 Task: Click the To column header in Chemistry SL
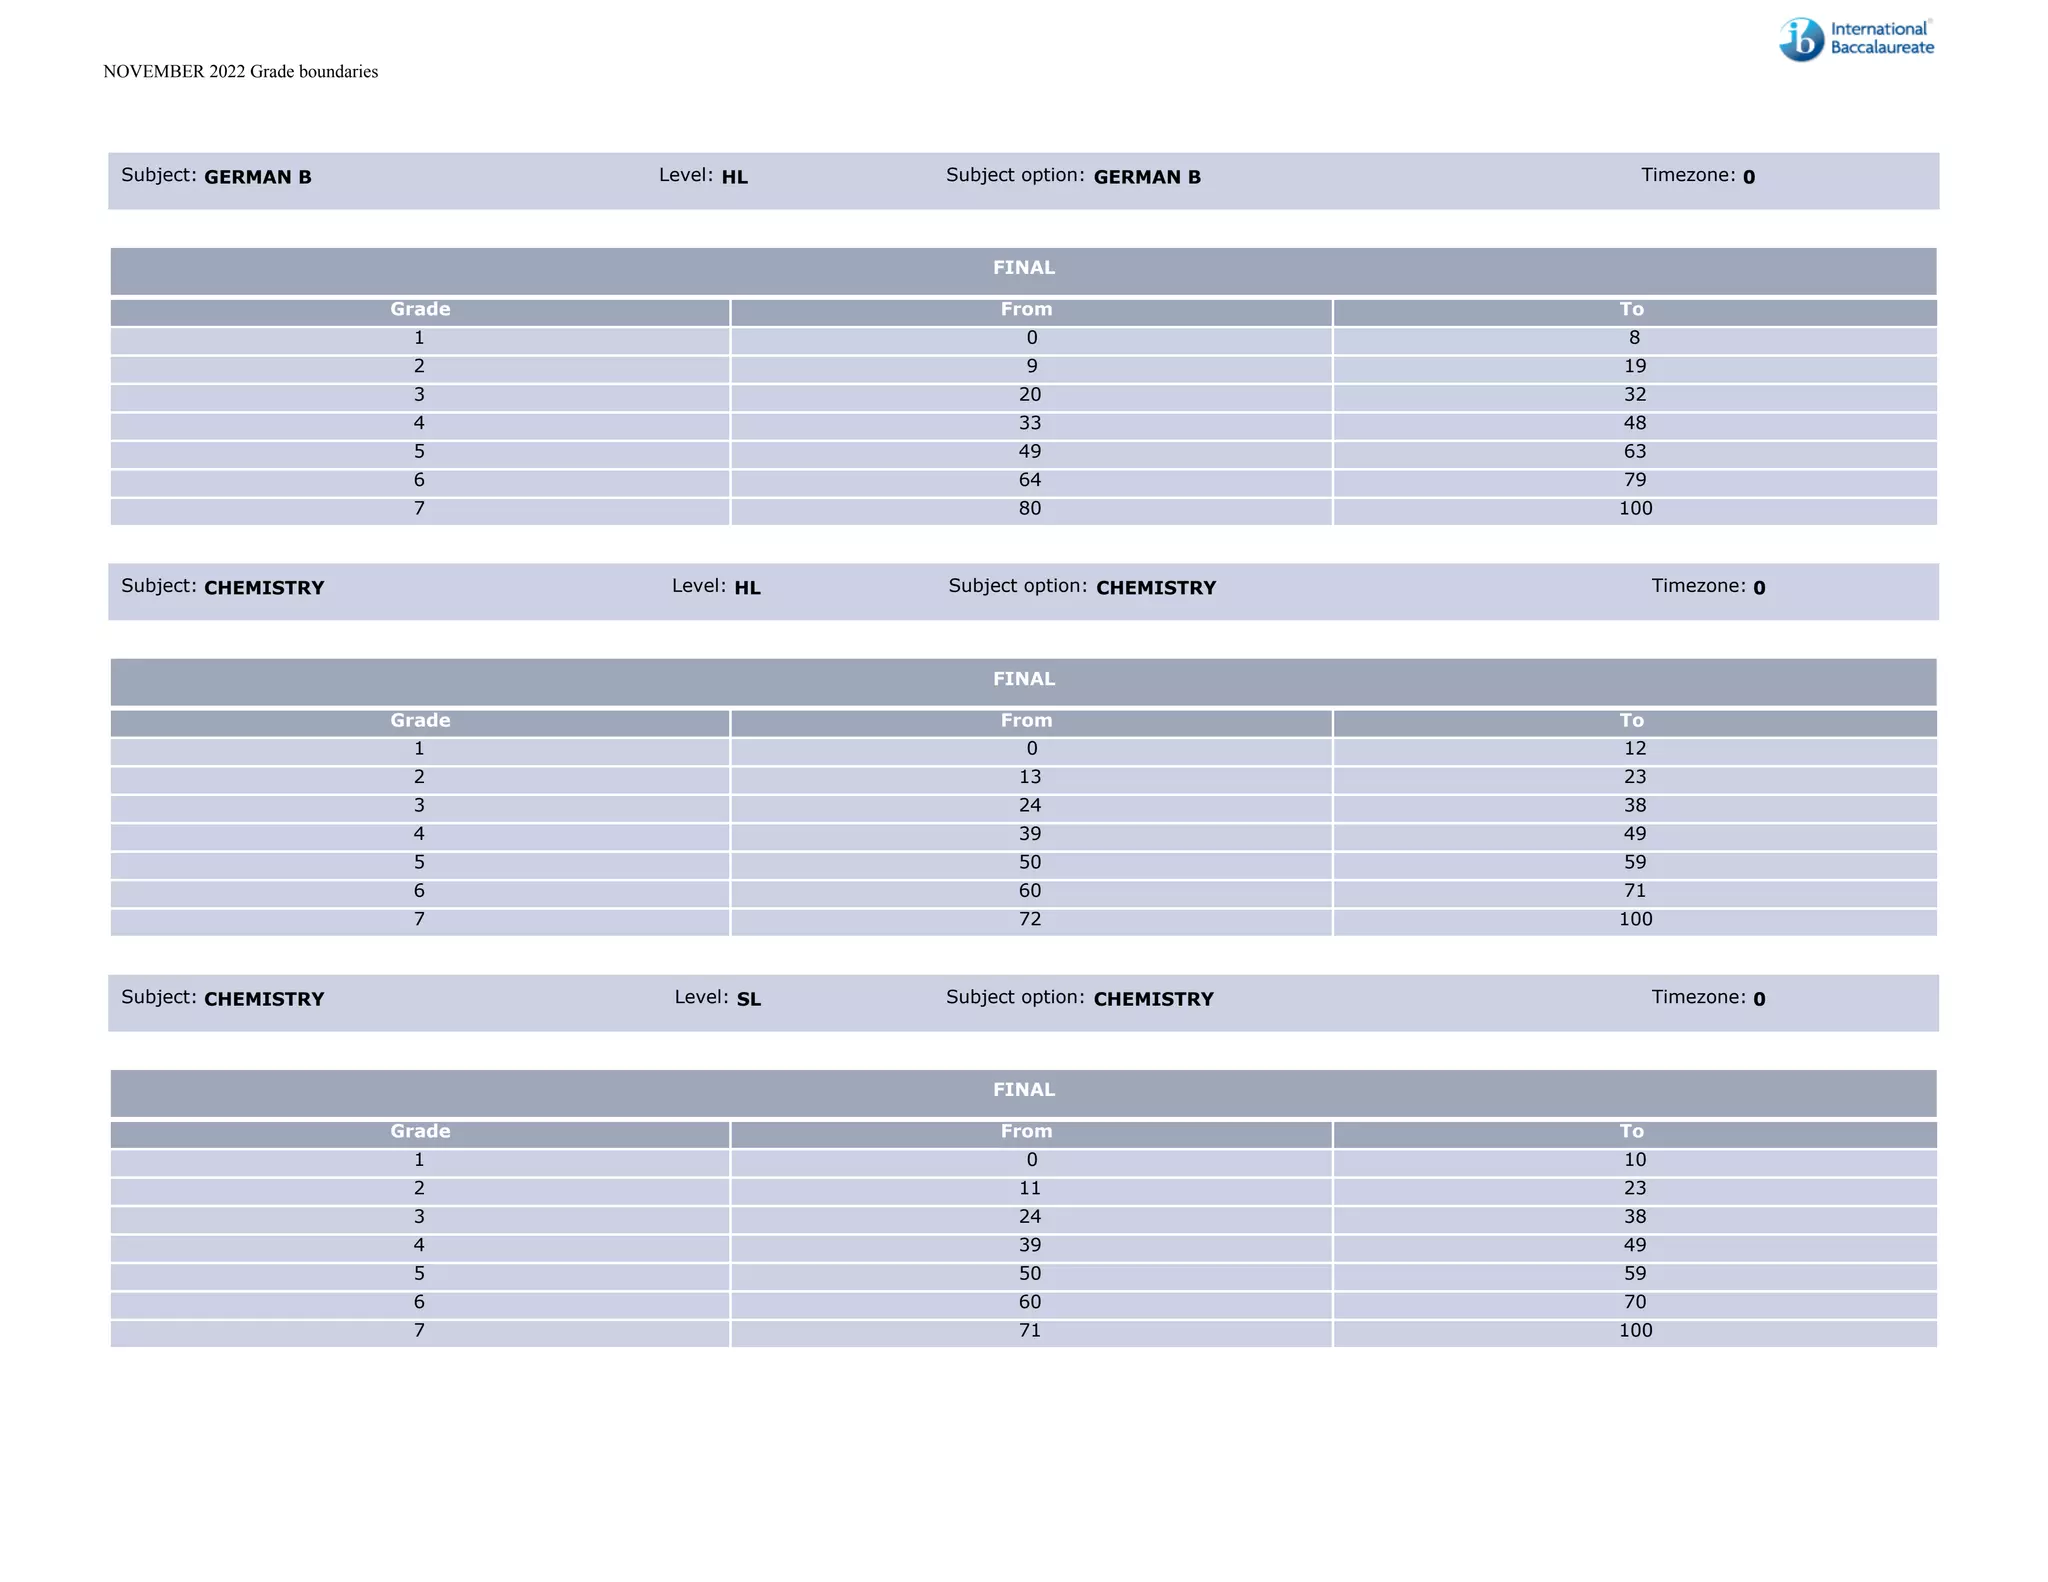1631,1132
